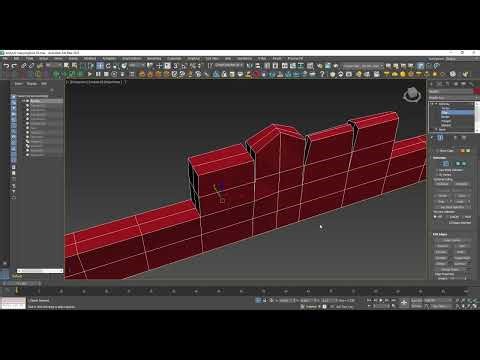Click the Redo arrow in the main toolbar
Viewport: 480px width, 360px height.
click(14, 66)
